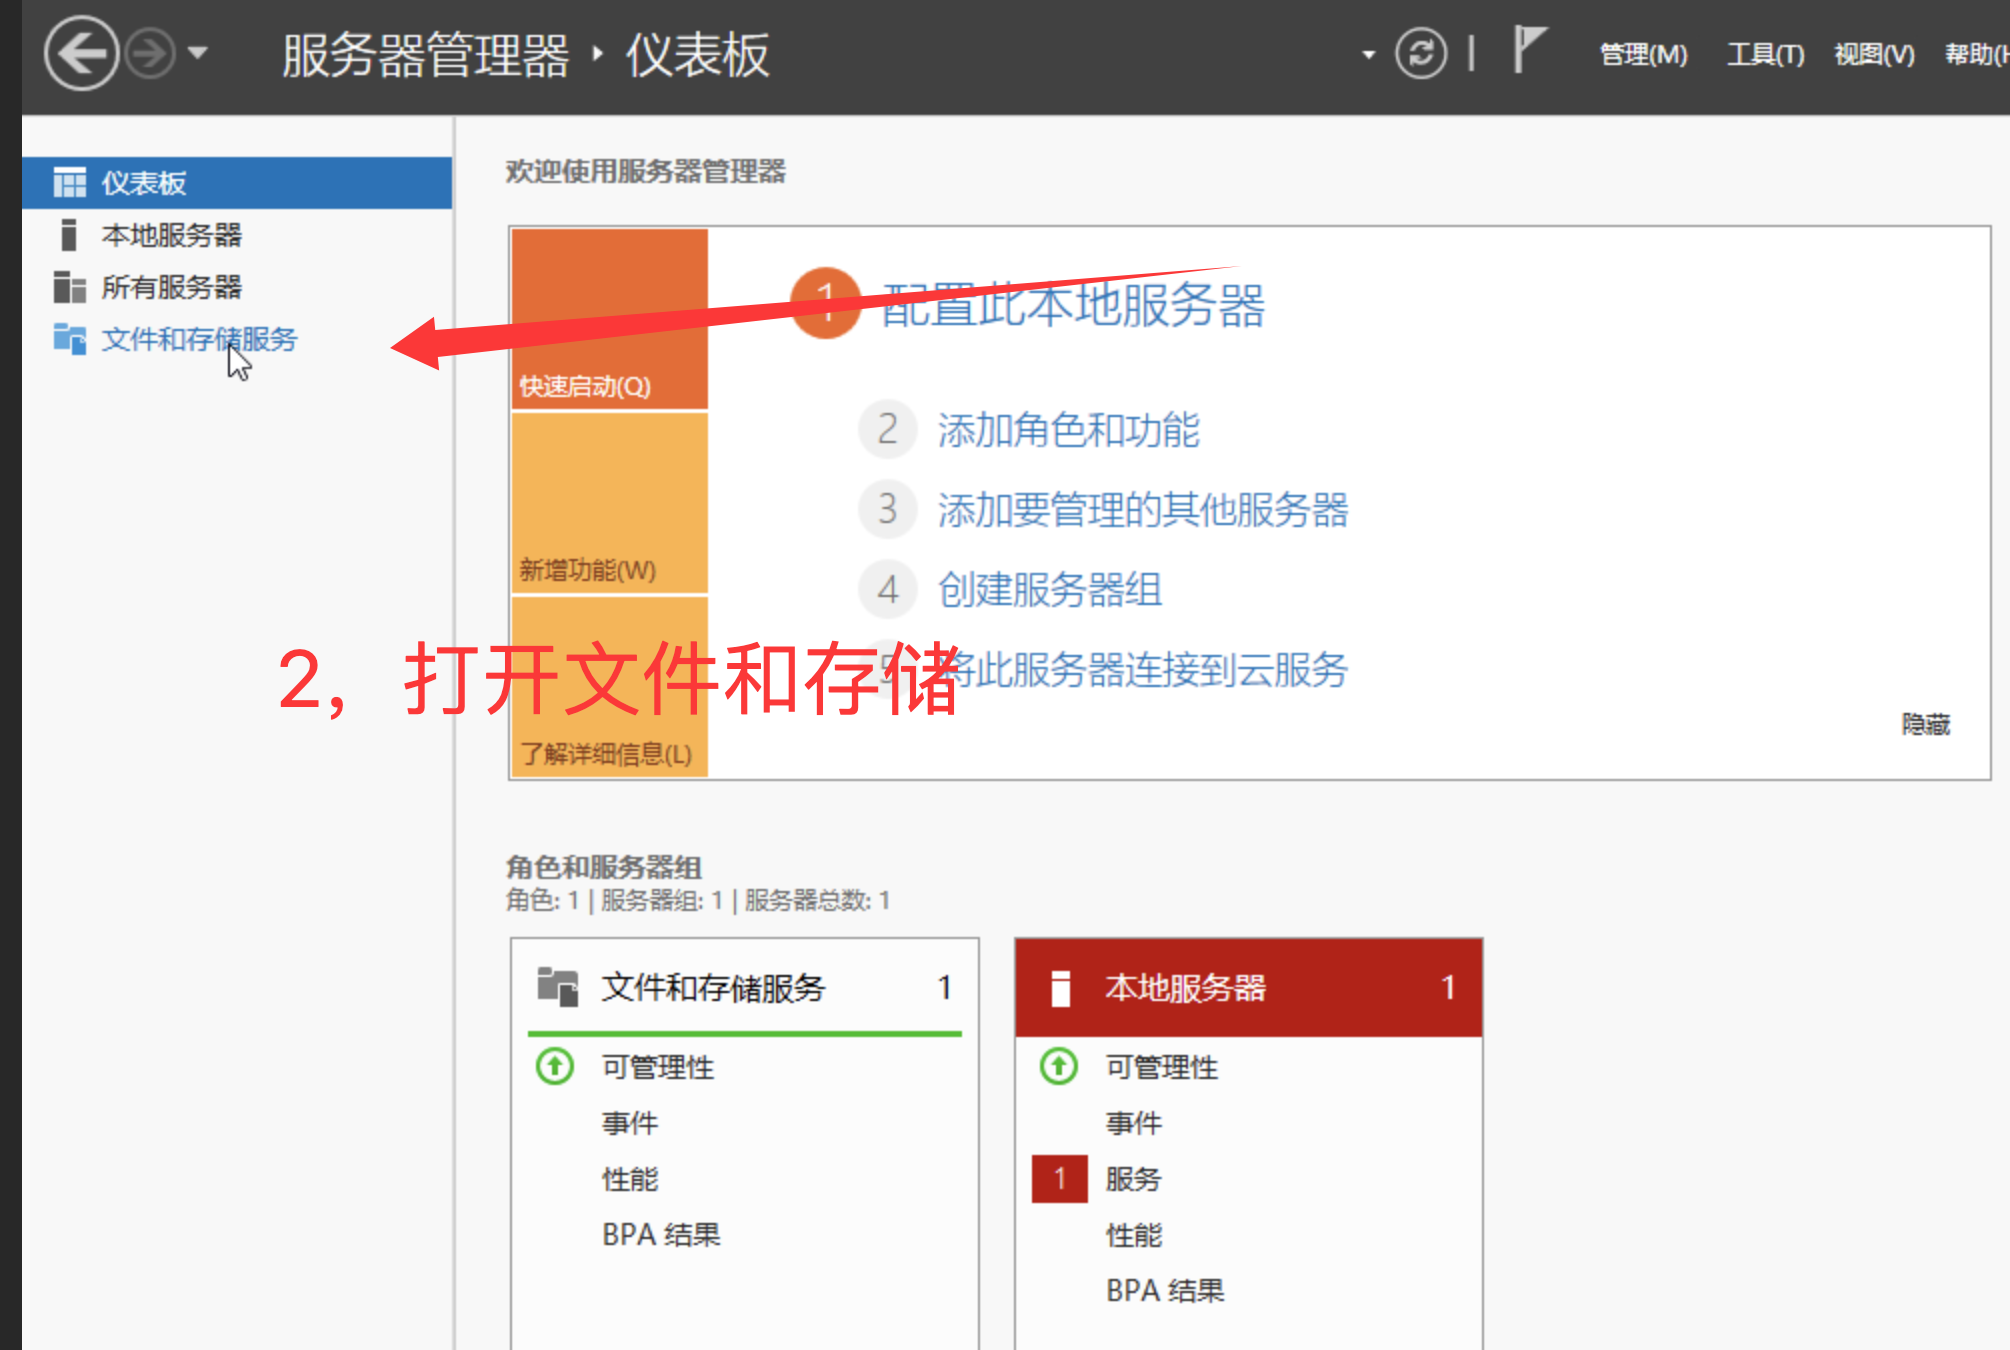Click green manageability icon in File Storage tile
2010x1350 pixels.
click(x=555, y=1066)
